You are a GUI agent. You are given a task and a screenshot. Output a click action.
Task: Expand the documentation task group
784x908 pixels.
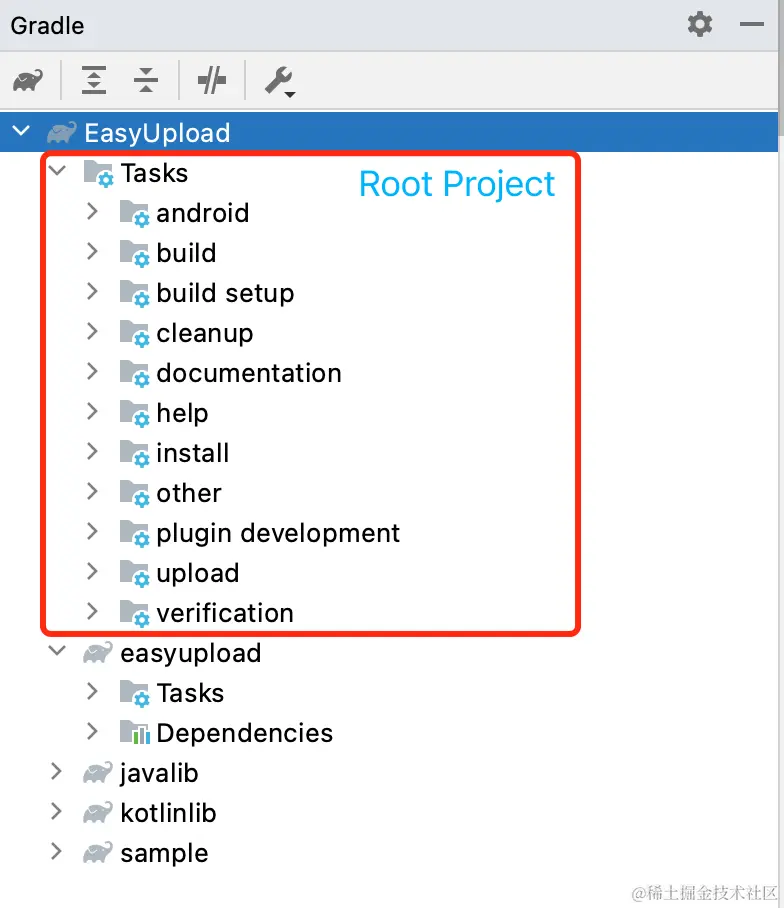[92, 371]
